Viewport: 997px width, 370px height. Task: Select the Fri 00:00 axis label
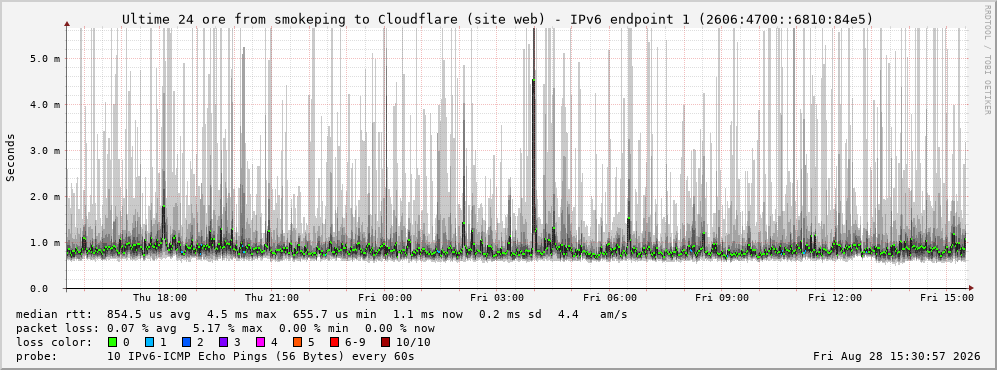click(385, 298)
